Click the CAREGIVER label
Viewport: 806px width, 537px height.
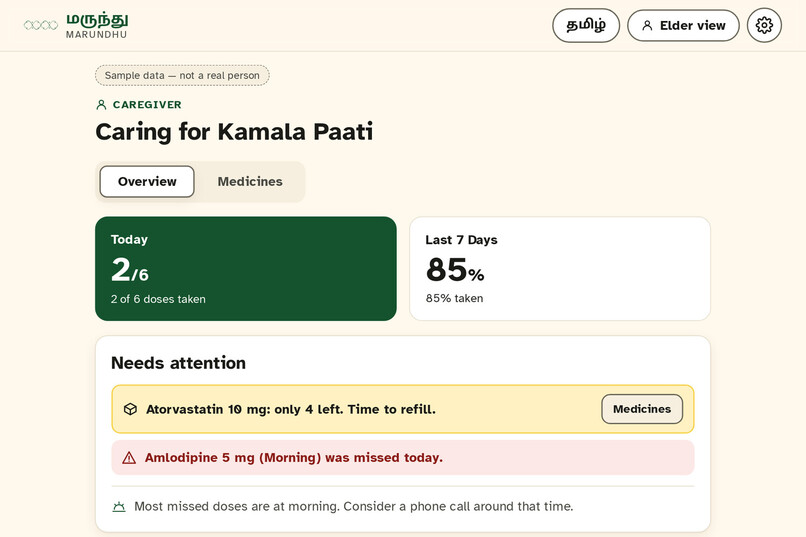tap(147, 105)
